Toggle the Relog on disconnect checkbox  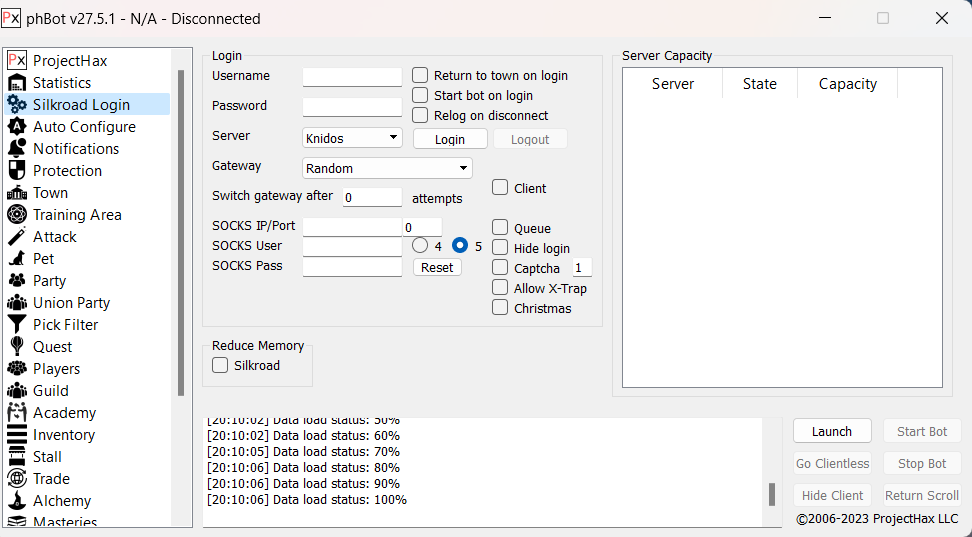pyautogui.click(x=420, y=116)
